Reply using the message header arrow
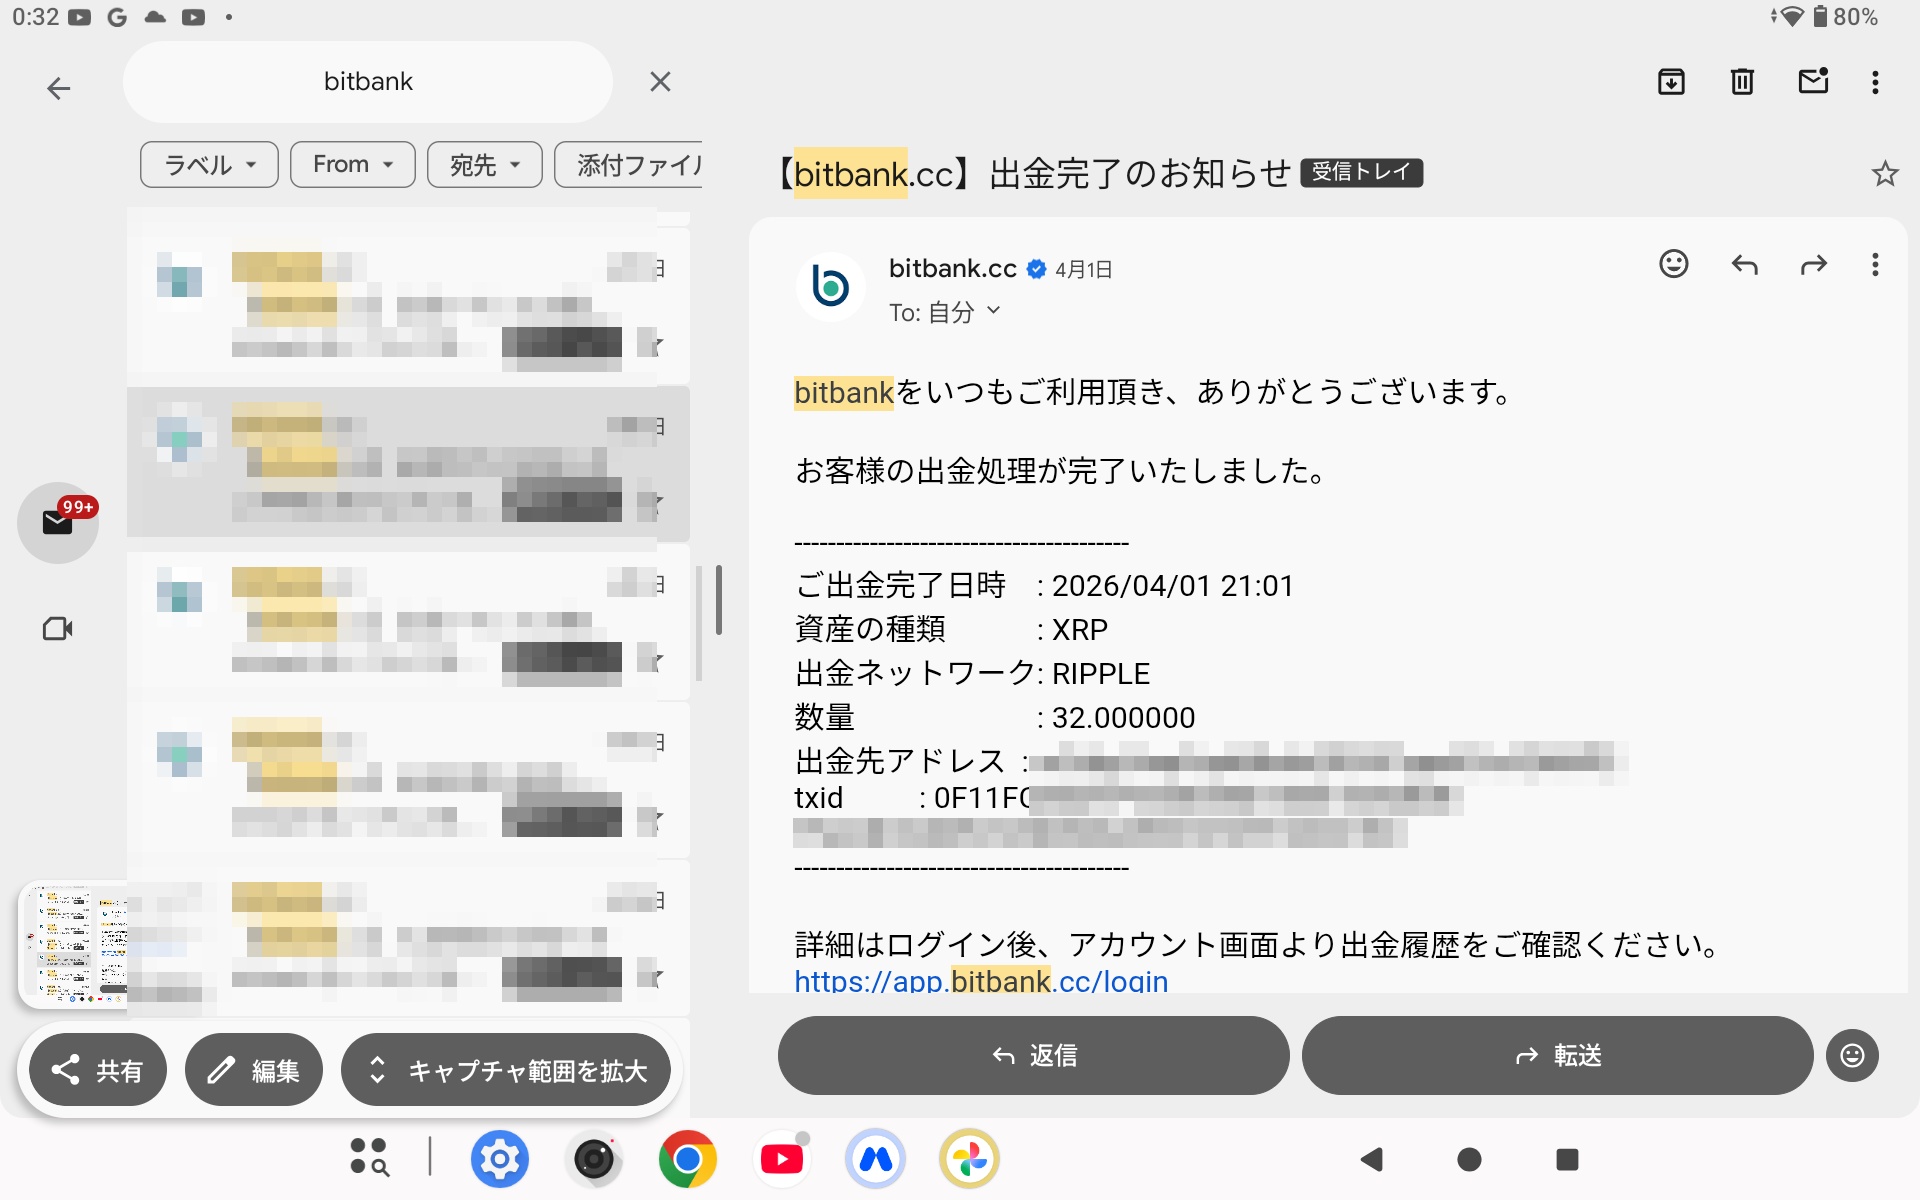This screenshot has width=1920, height=1200. pos(1744,264)
